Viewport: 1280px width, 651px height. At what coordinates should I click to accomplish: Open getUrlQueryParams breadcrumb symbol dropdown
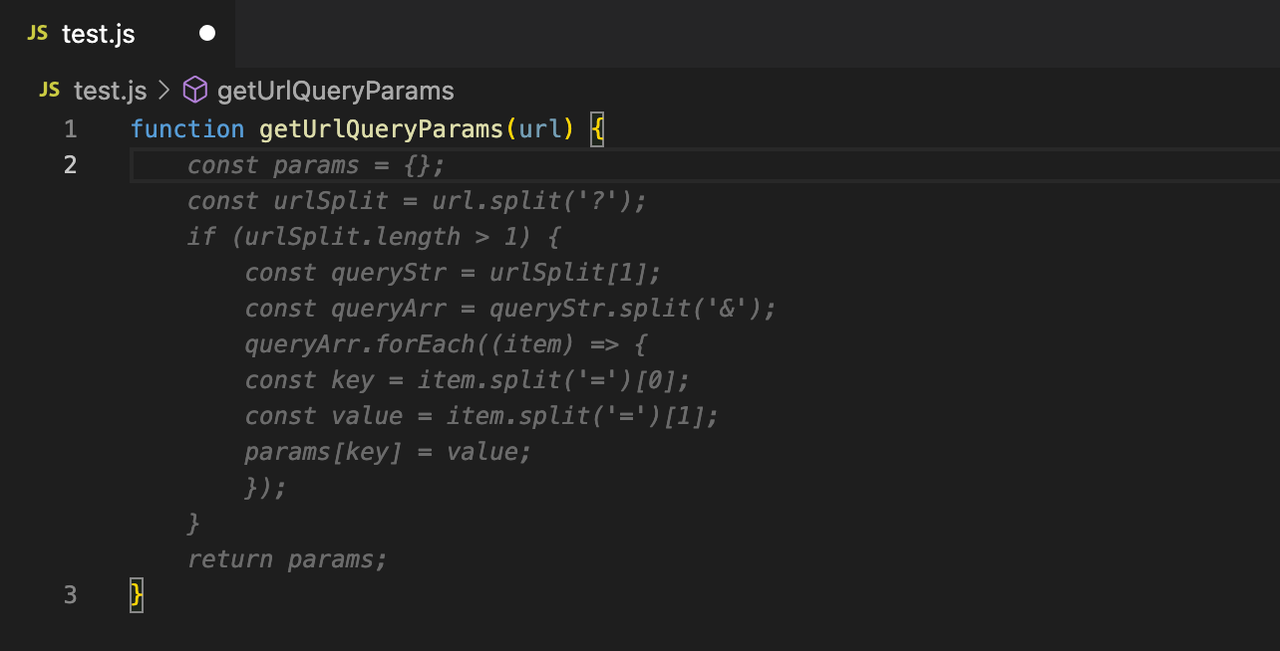[335, 91]
